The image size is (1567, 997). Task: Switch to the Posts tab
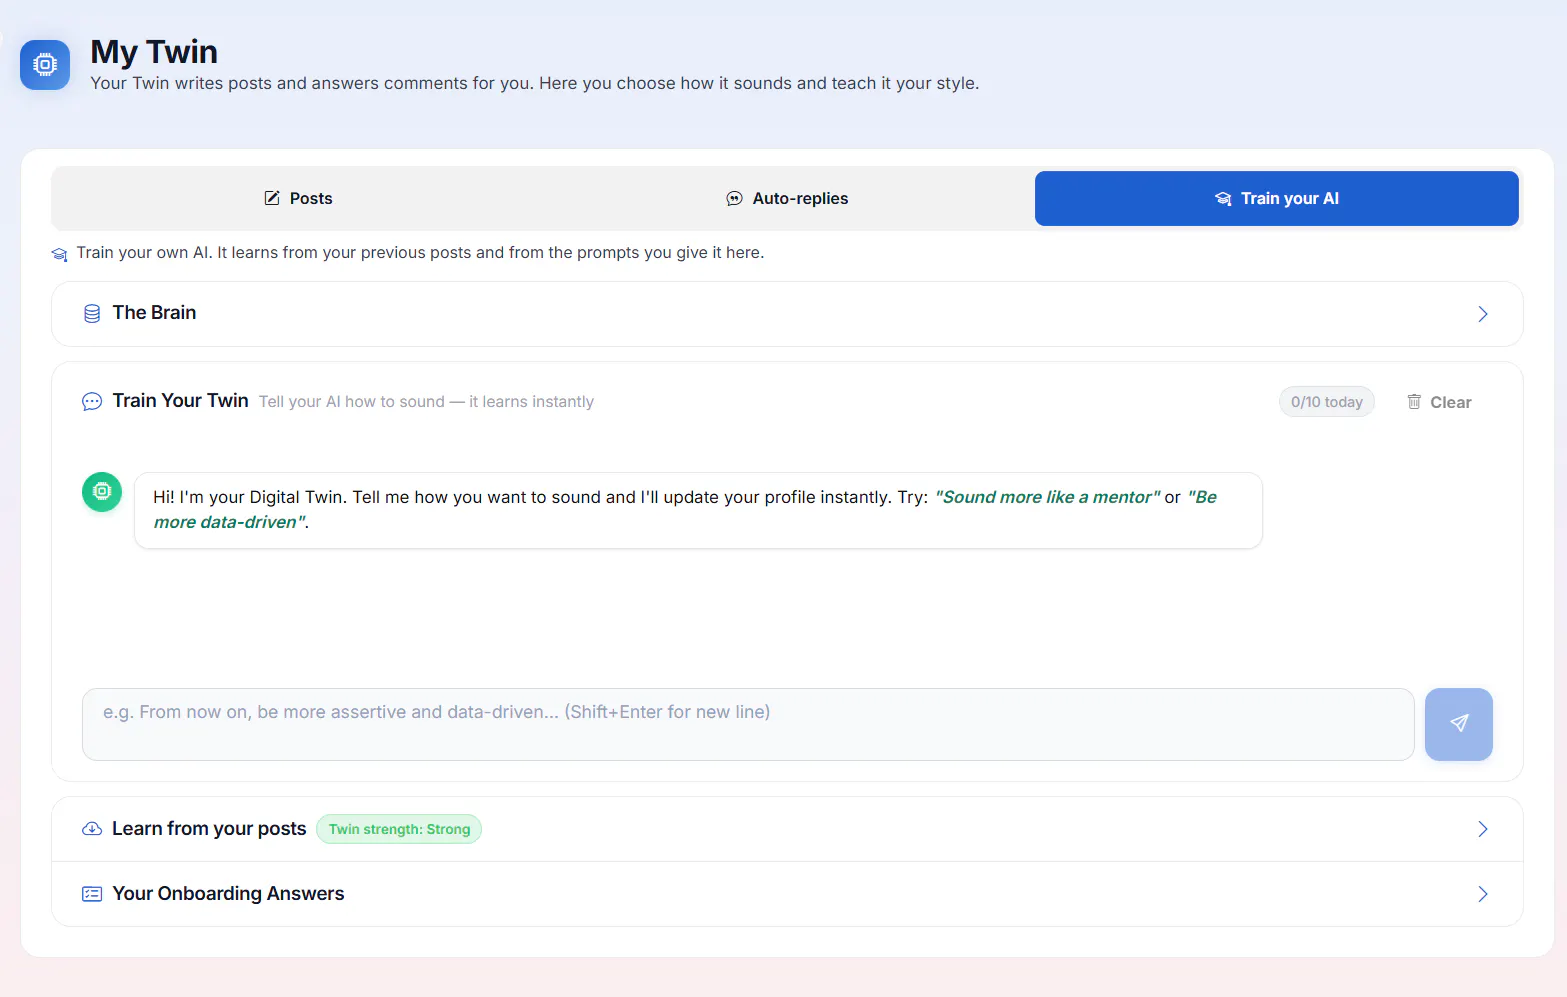tap(298, 198)
